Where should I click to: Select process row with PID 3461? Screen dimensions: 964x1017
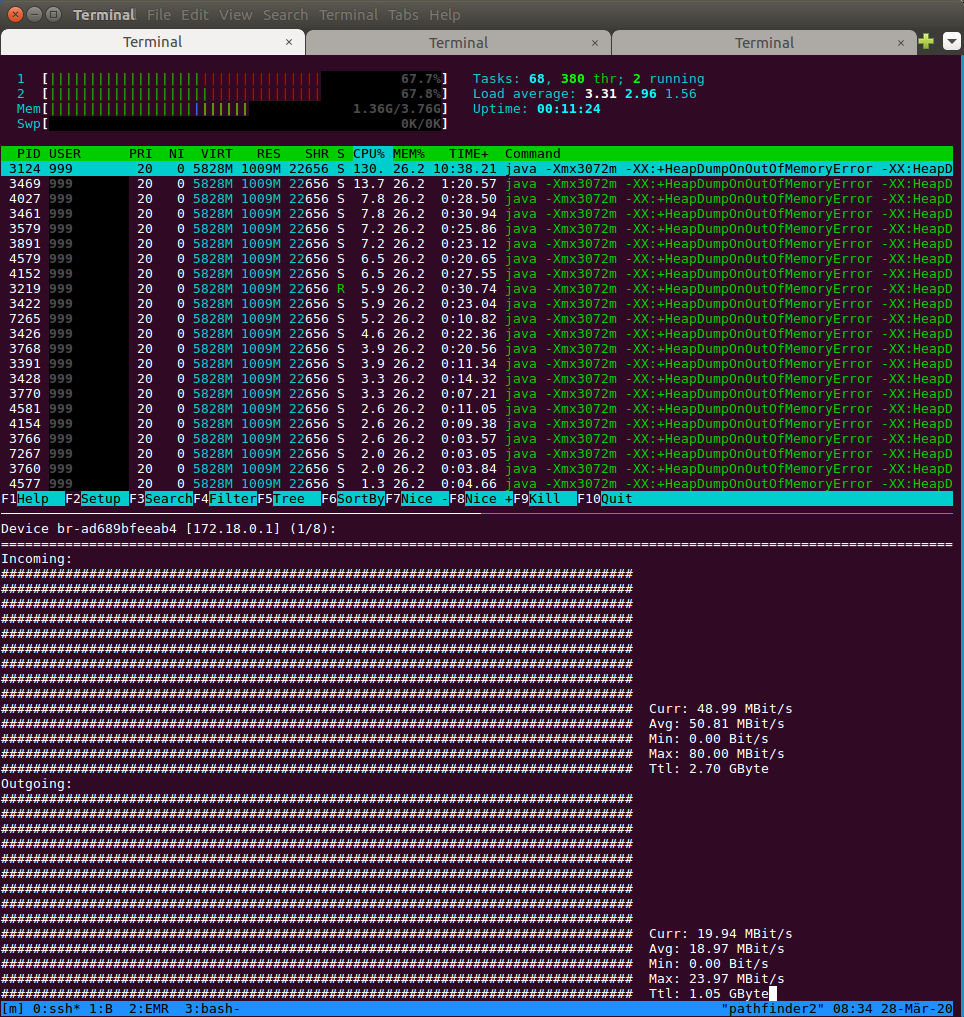(477, 213)
